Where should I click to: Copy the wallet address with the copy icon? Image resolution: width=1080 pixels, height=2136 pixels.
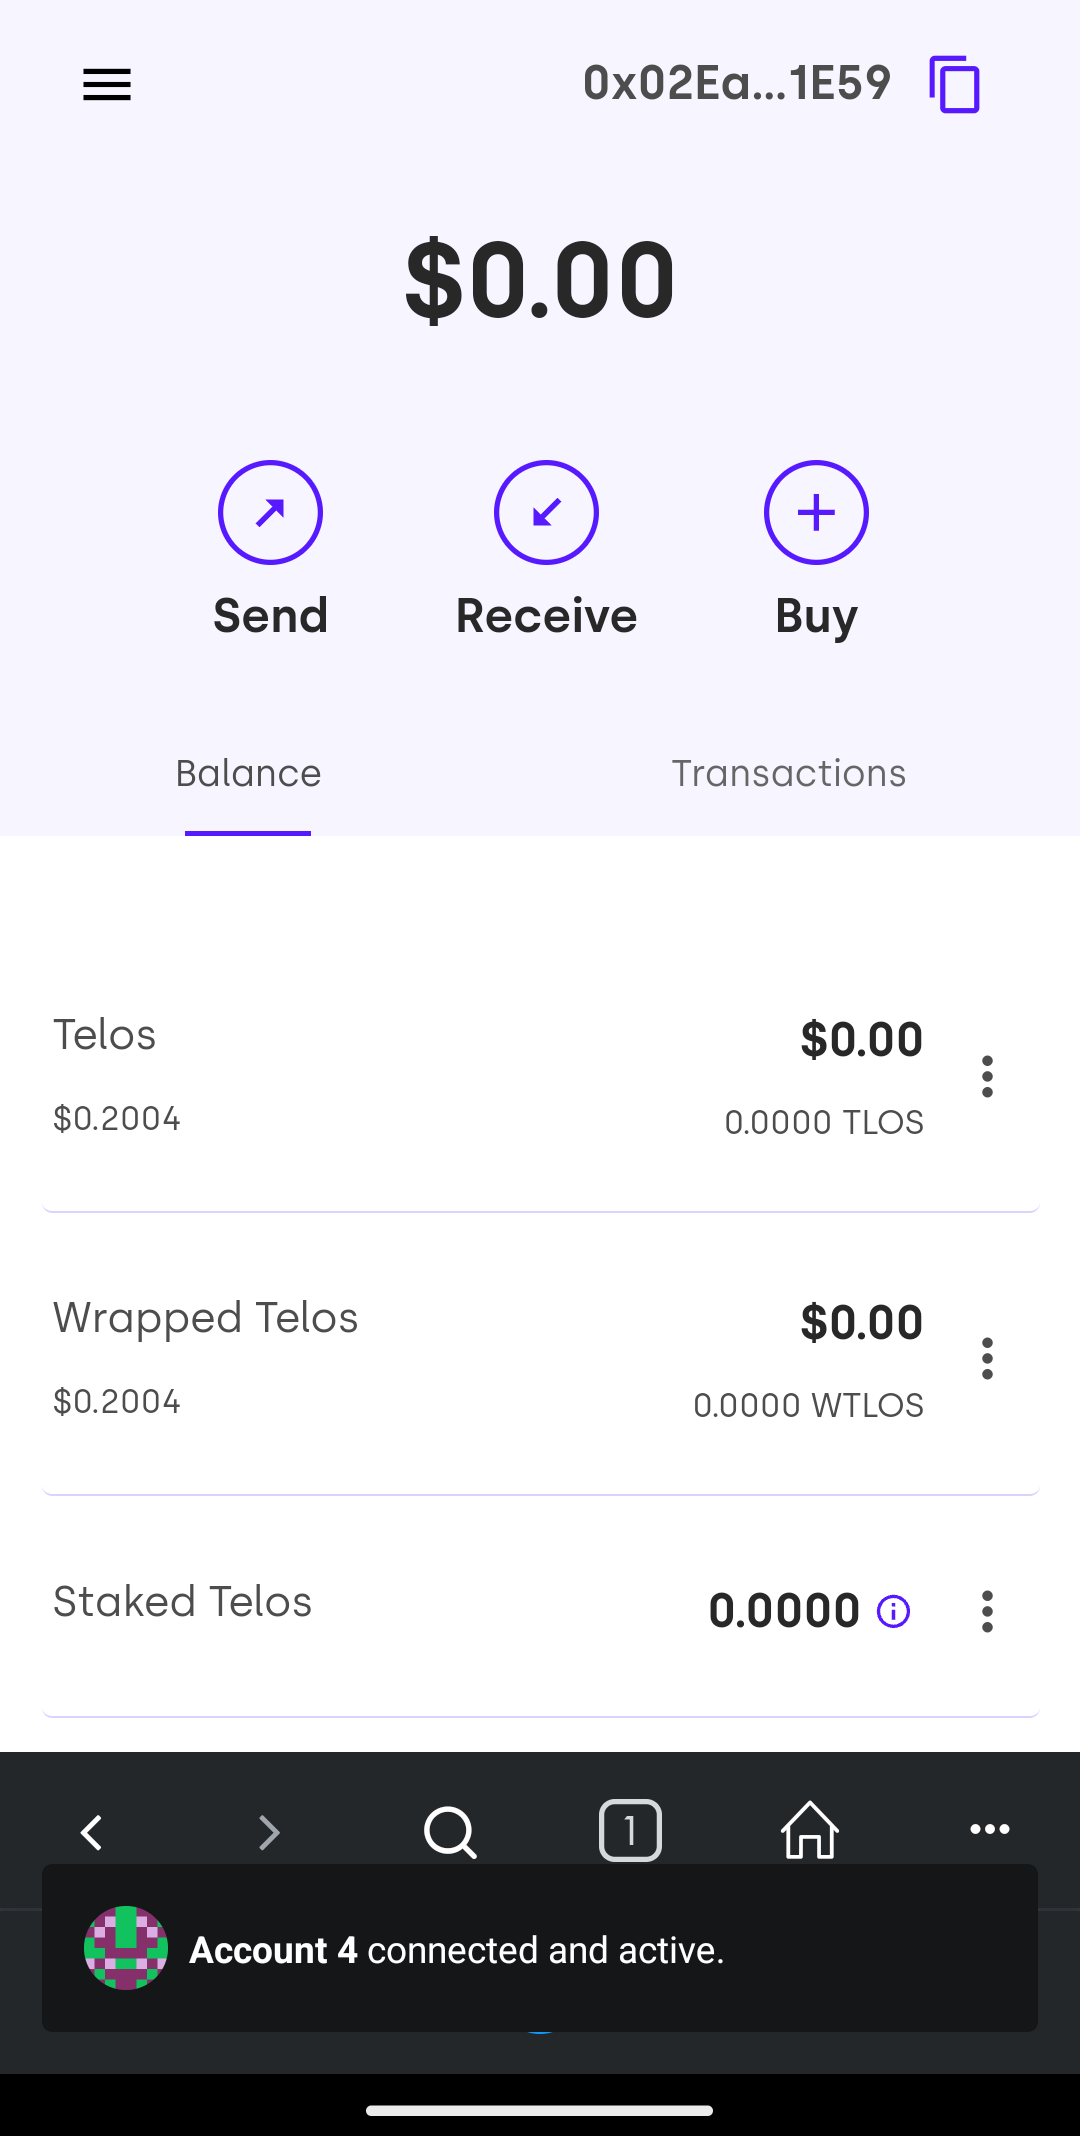coord(955,85)
